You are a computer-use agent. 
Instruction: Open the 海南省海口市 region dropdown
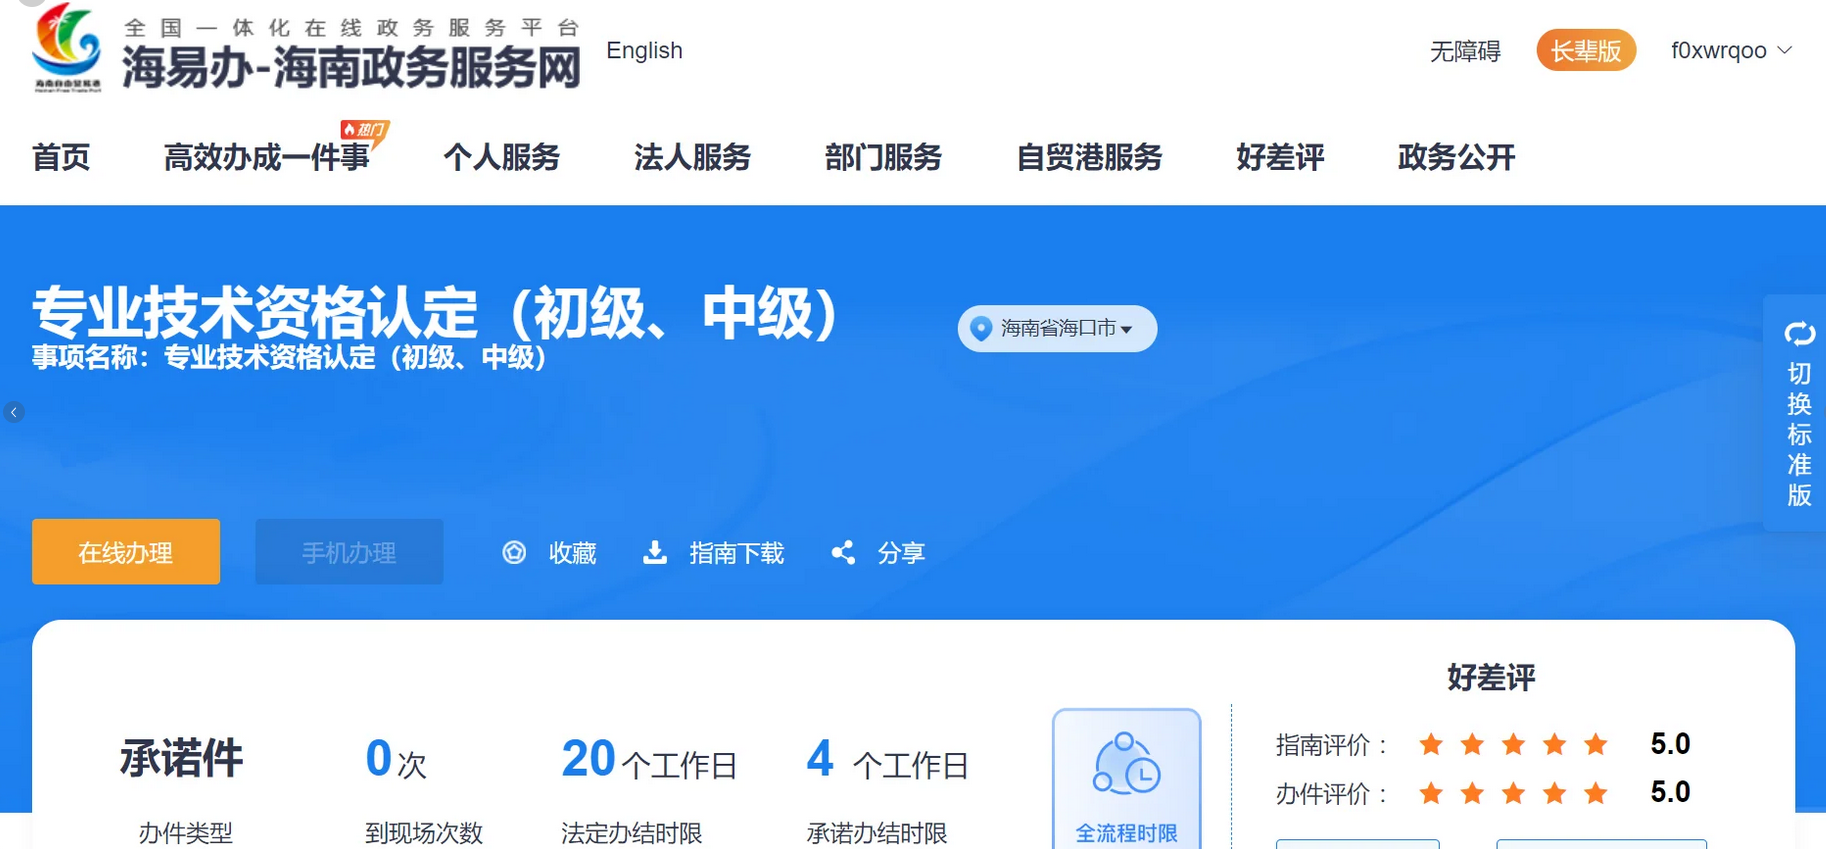pyautogui.click(x=1057, y=329)
